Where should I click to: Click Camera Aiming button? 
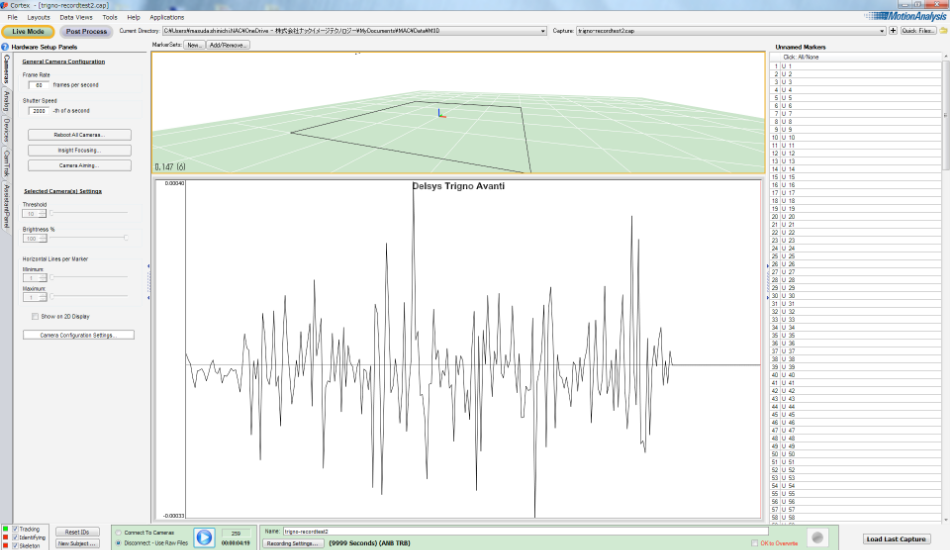coord(79,165)
